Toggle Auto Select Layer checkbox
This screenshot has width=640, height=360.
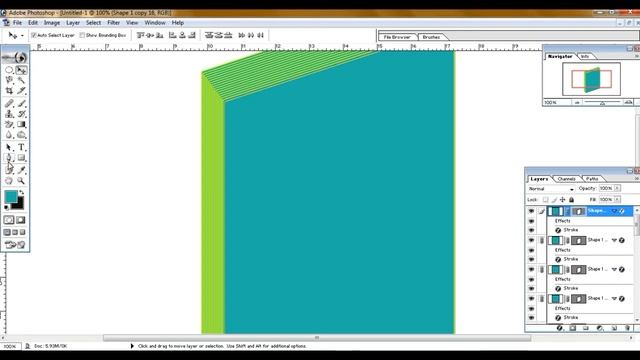point(34,36)
